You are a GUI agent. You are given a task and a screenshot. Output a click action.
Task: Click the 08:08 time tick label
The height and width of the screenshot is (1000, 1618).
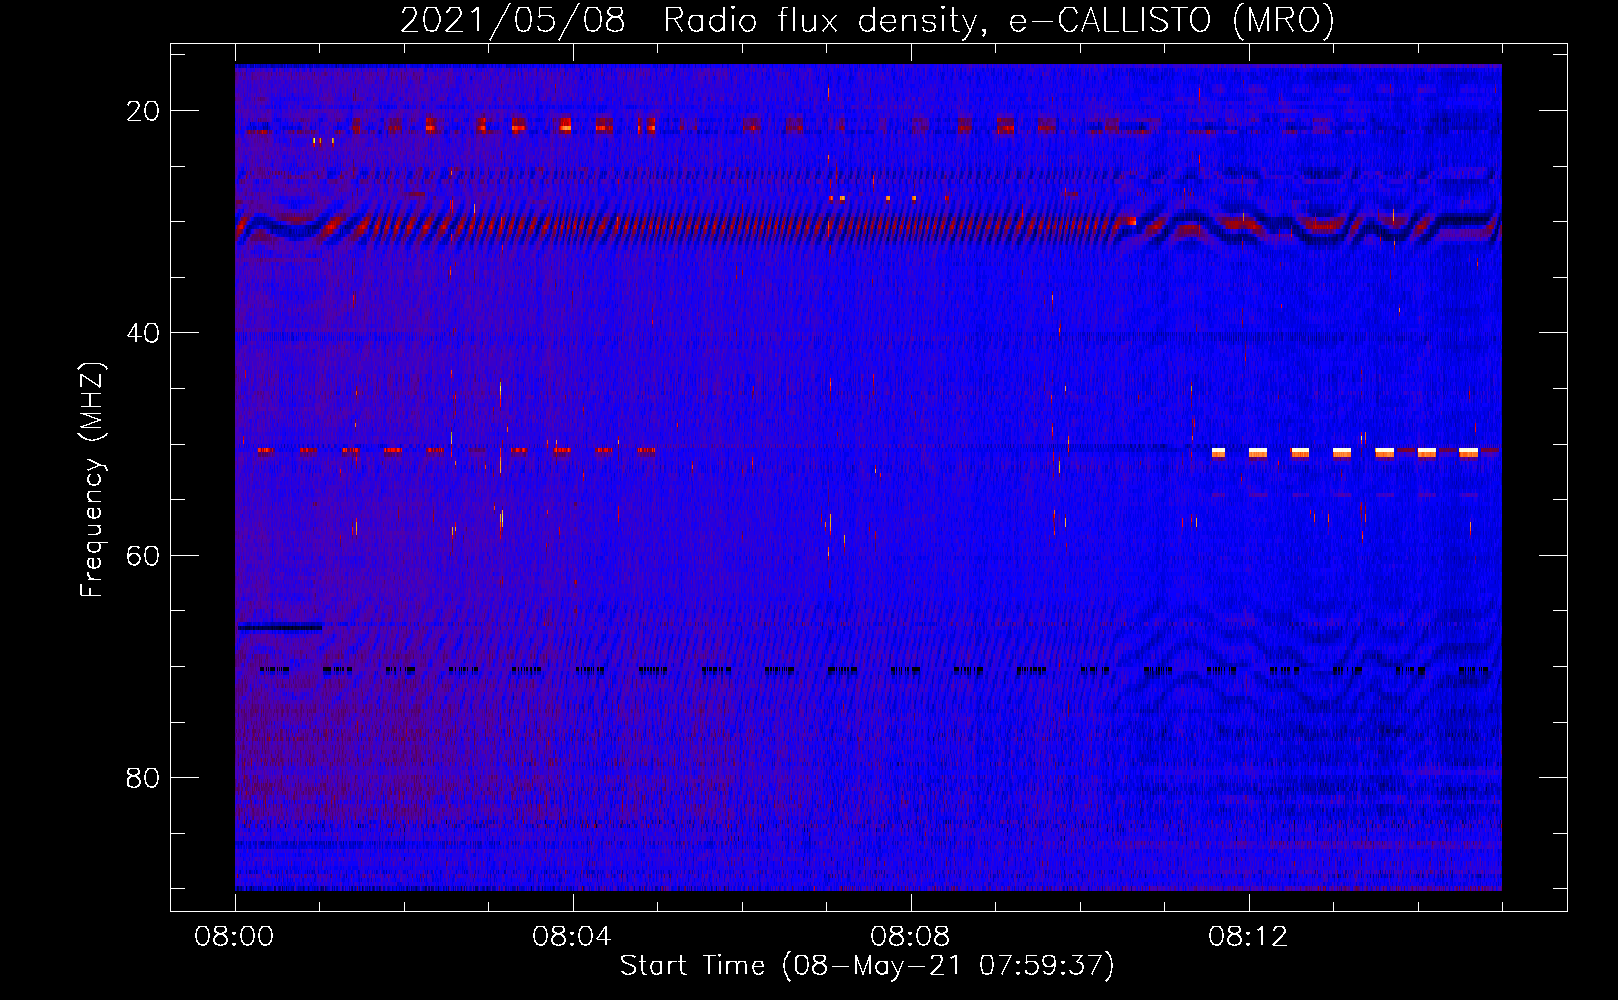910,937
